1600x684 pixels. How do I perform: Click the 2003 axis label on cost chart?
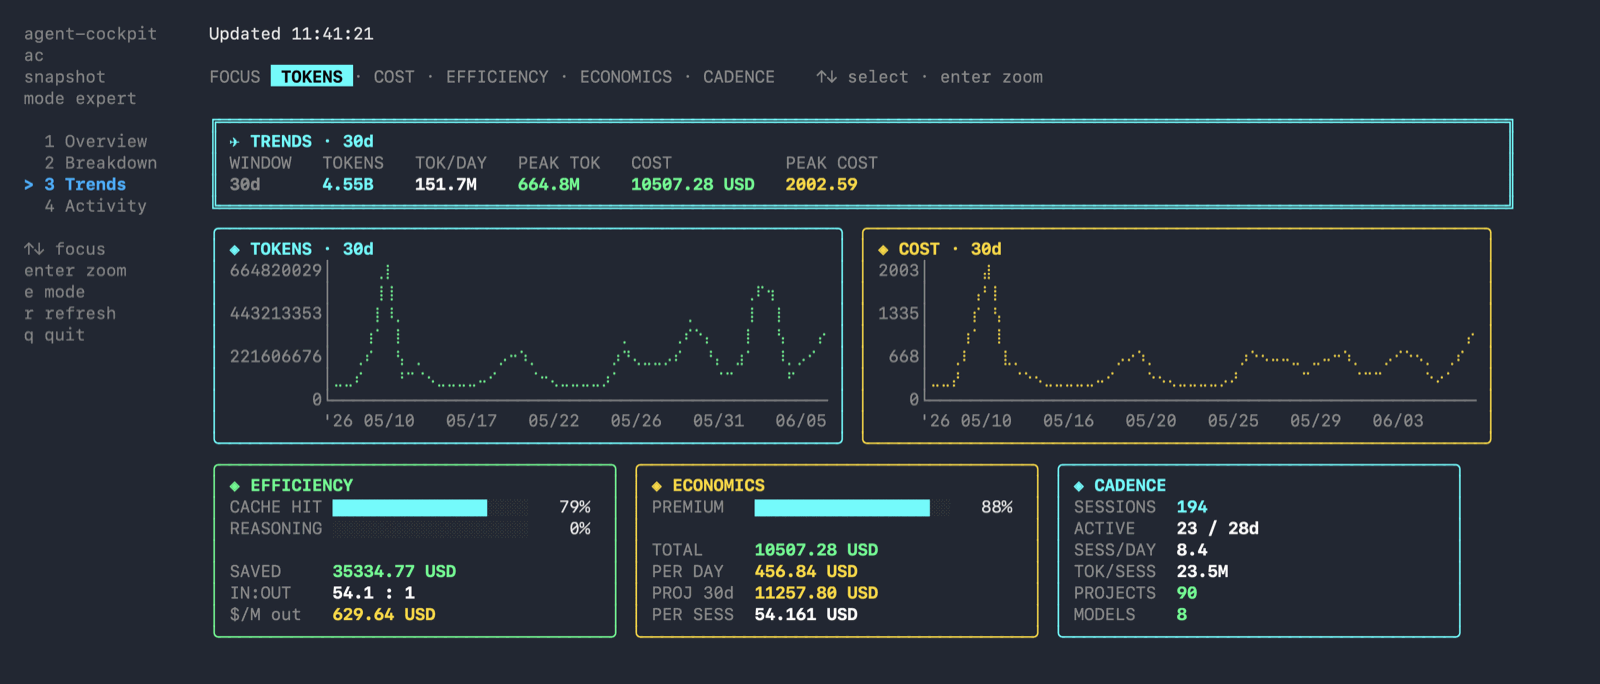tap(898, 271)
